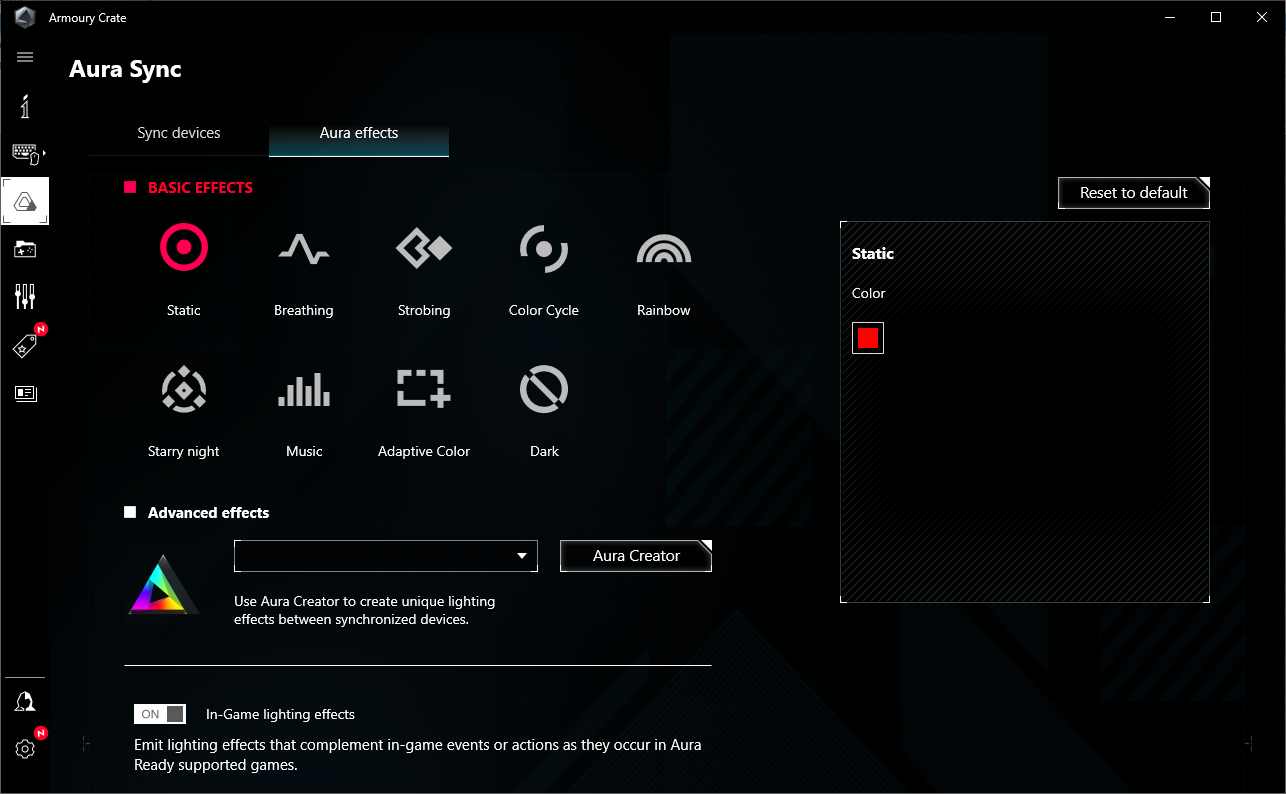Choose the Breathing effect icon
1286x794 pixels.
tap(304, 247)
